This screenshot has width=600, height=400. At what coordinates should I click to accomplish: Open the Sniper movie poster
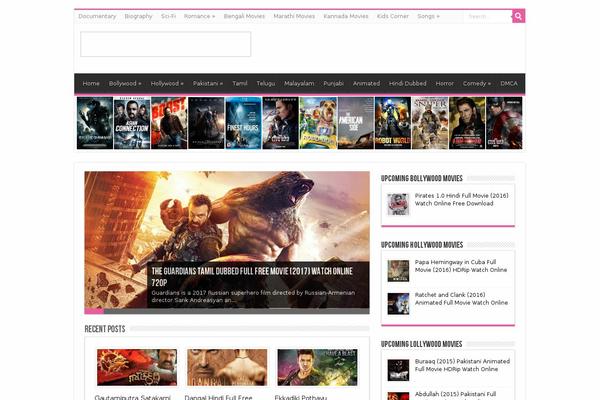[x=430, y=123]
